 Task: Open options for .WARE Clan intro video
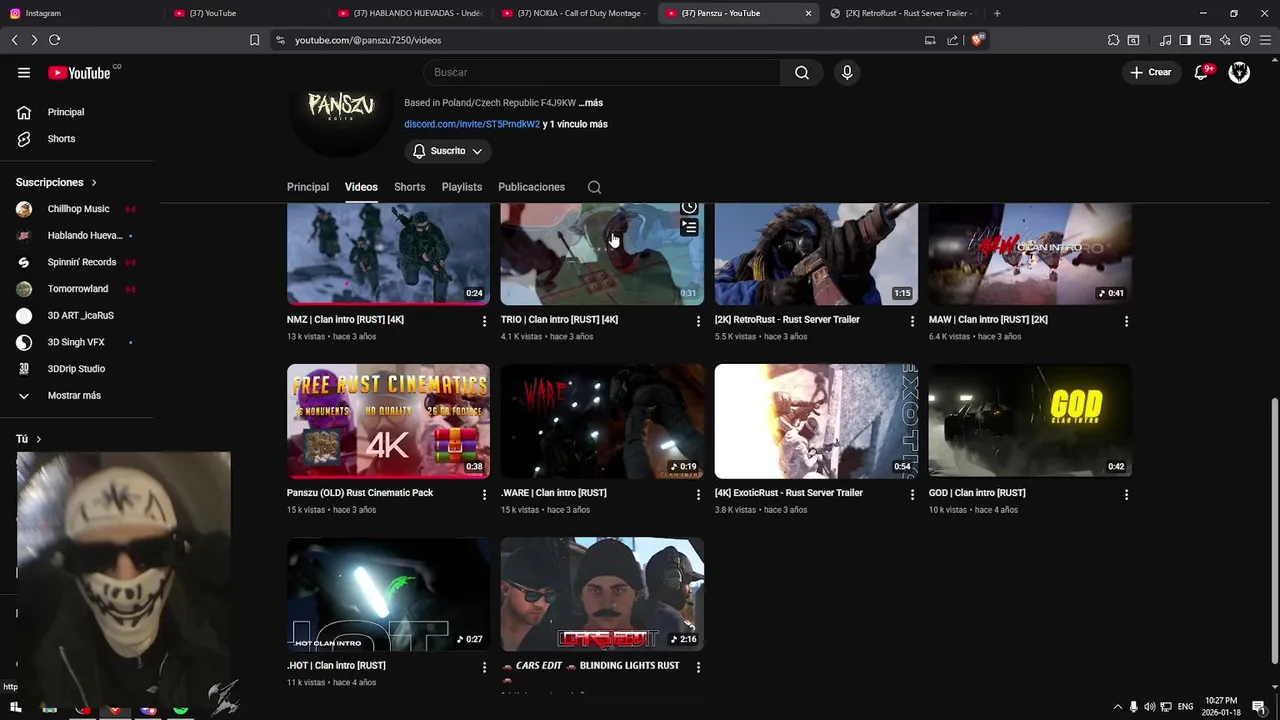(698, 494)
